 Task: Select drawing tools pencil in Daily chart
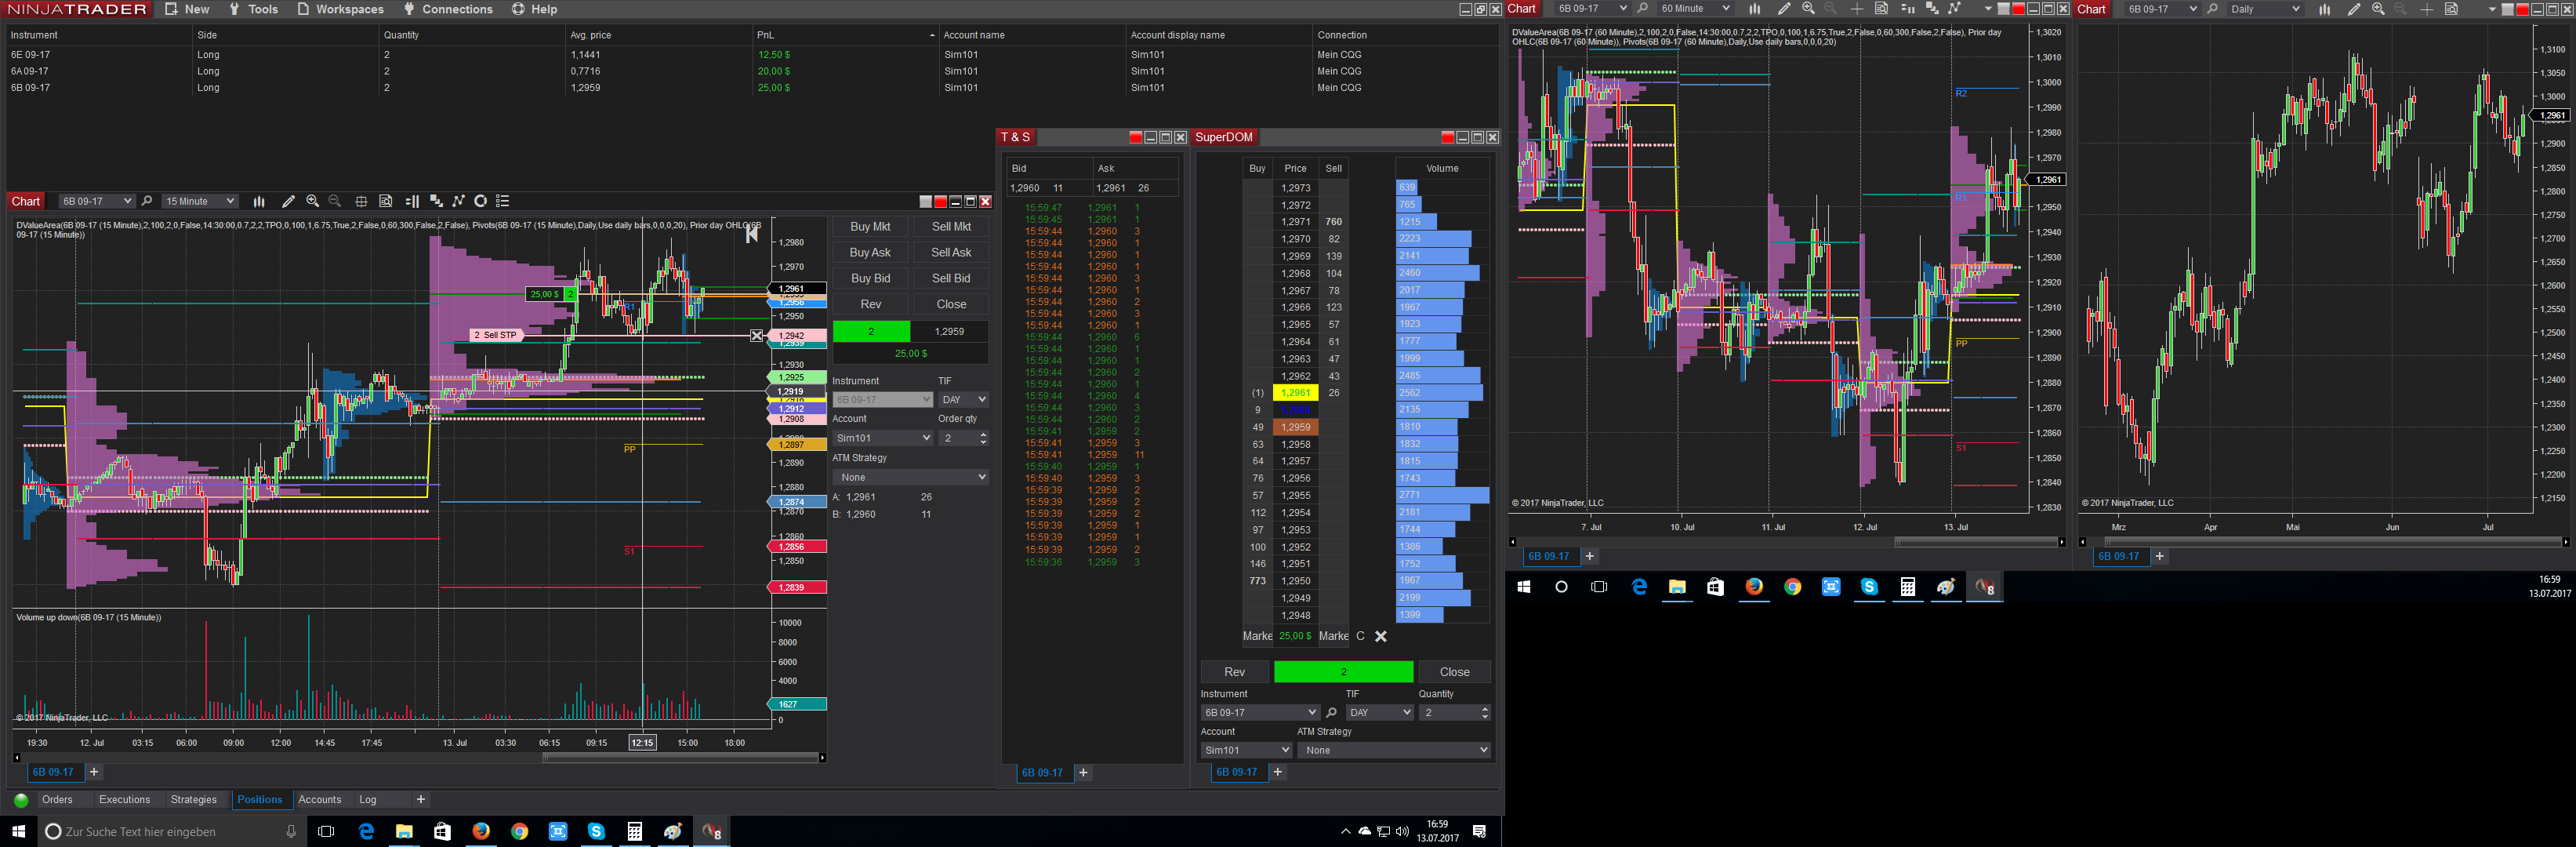tap(2353, 9)
